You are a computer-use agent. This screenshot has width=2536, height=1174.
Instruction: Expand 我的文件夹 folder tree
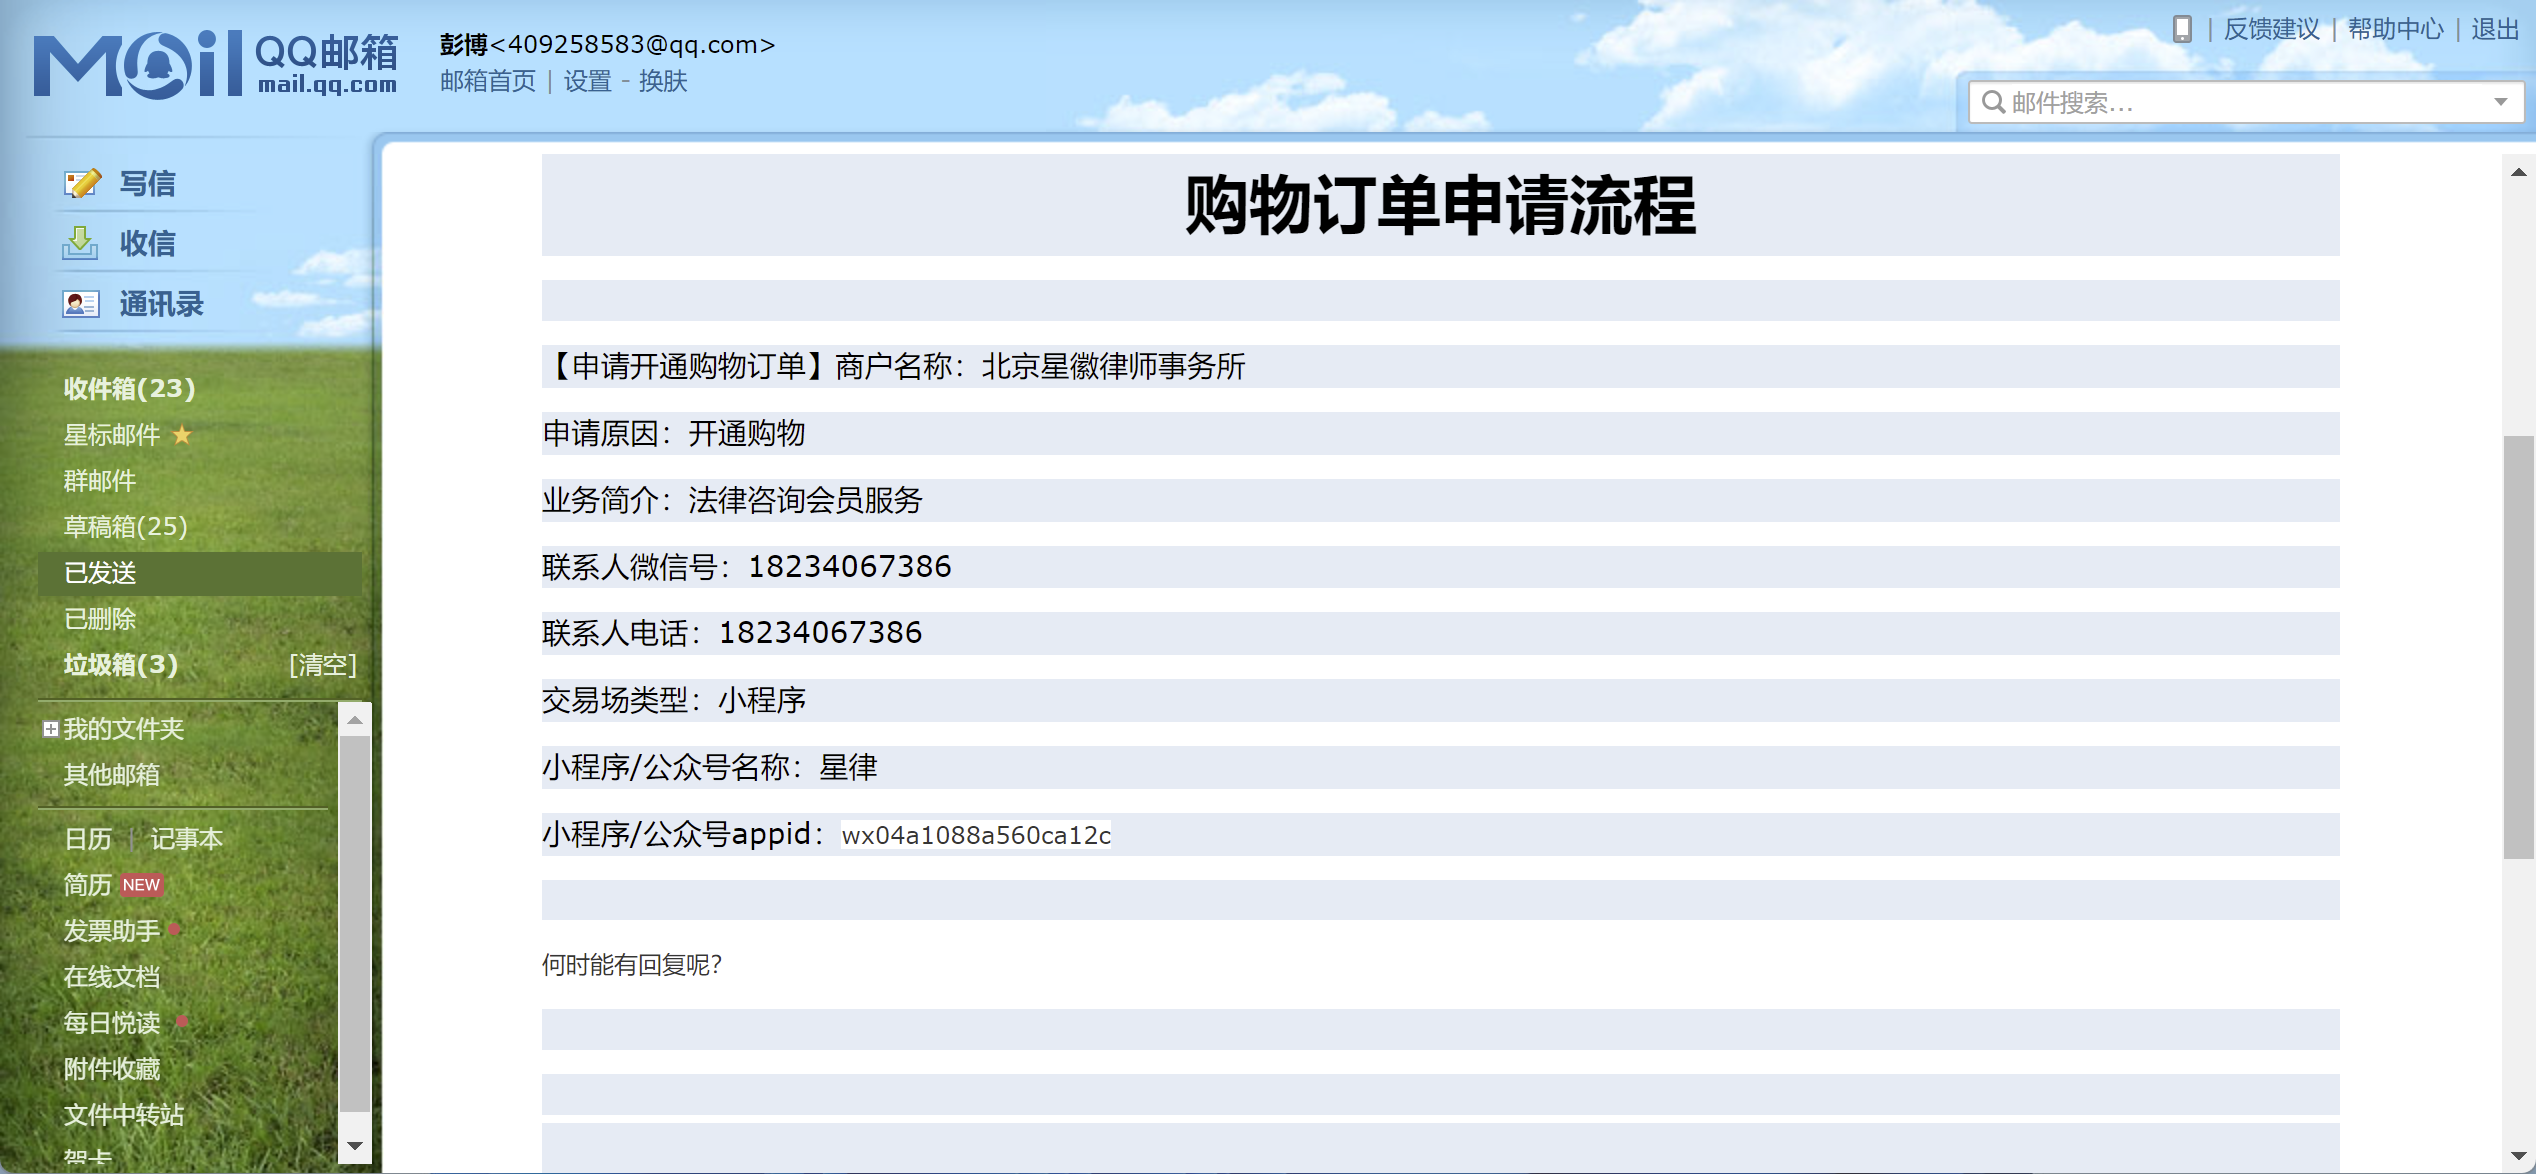click(50, 729)
